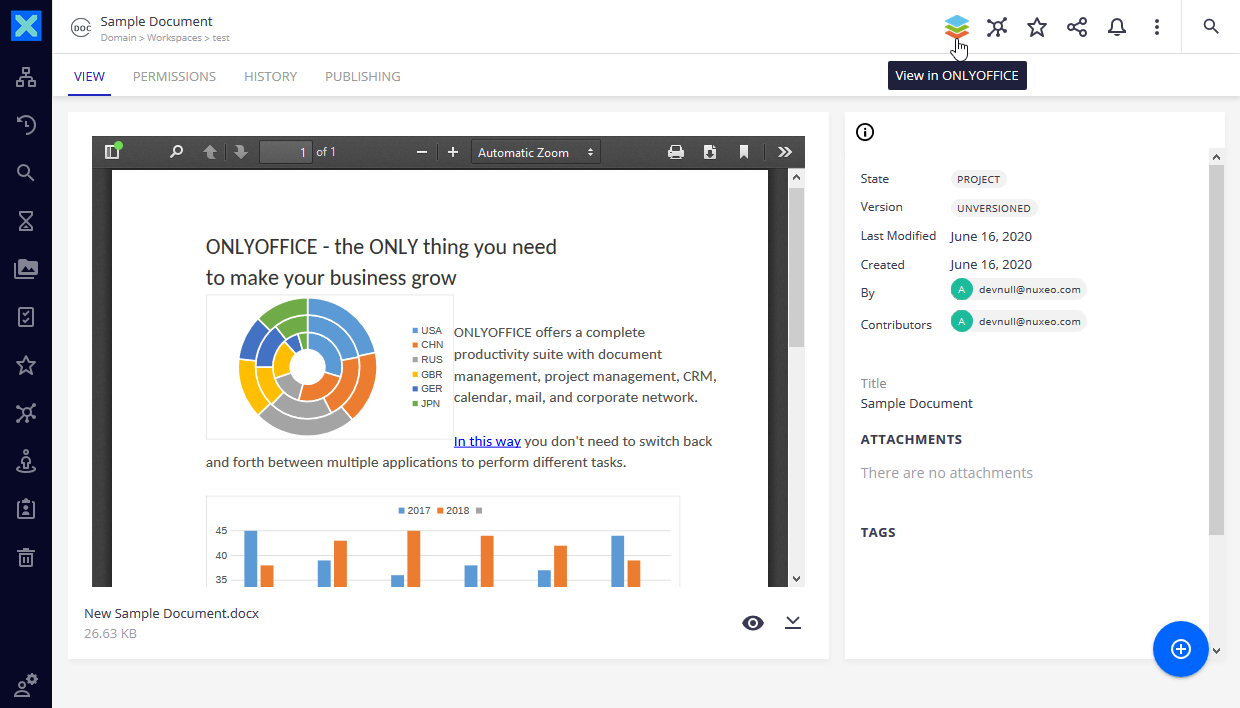Open the notifications bell
Screen dimensions: 1240x708
[x=1116, y=27]
